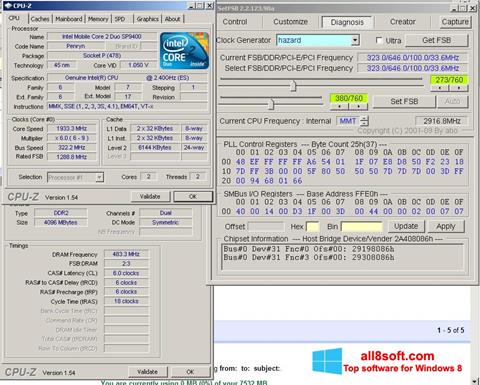Click the CPU-Z title bar icon
Image resolution: width=480 pixels, height=385 pixels.
tap(8, 6)
